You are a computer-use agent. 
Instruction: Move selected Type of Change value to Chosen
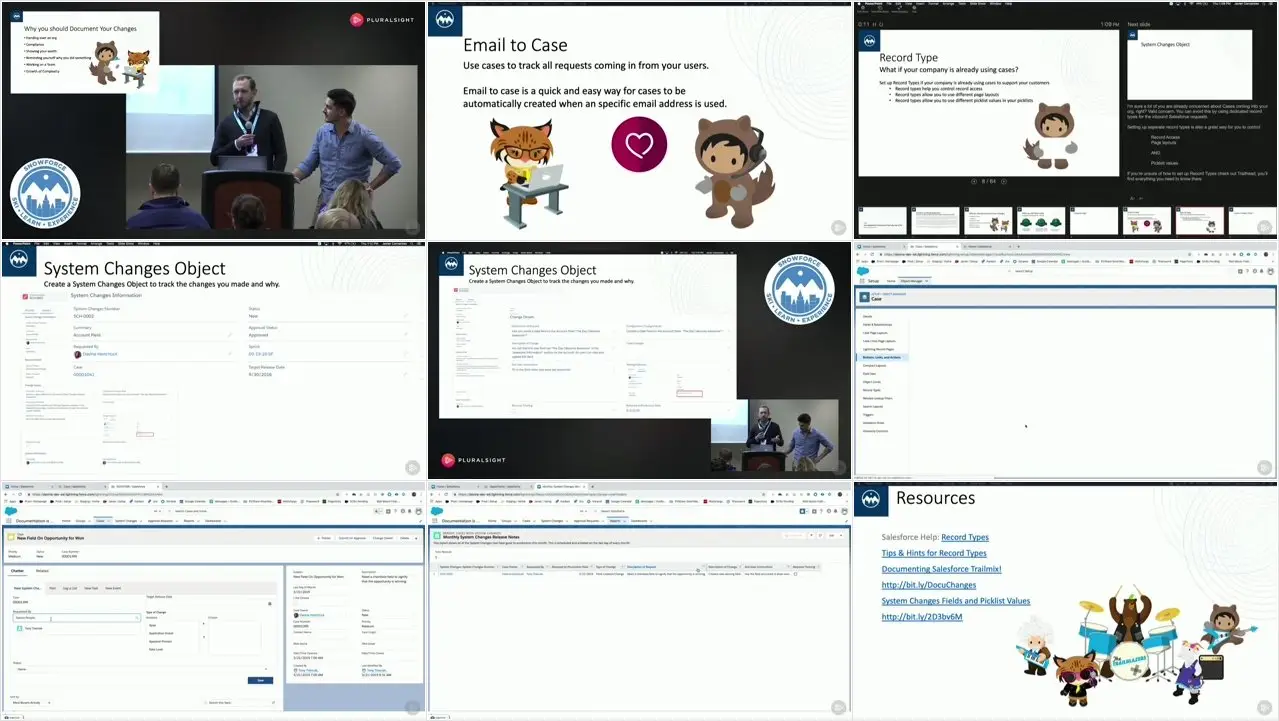click(x=204, y=623)
